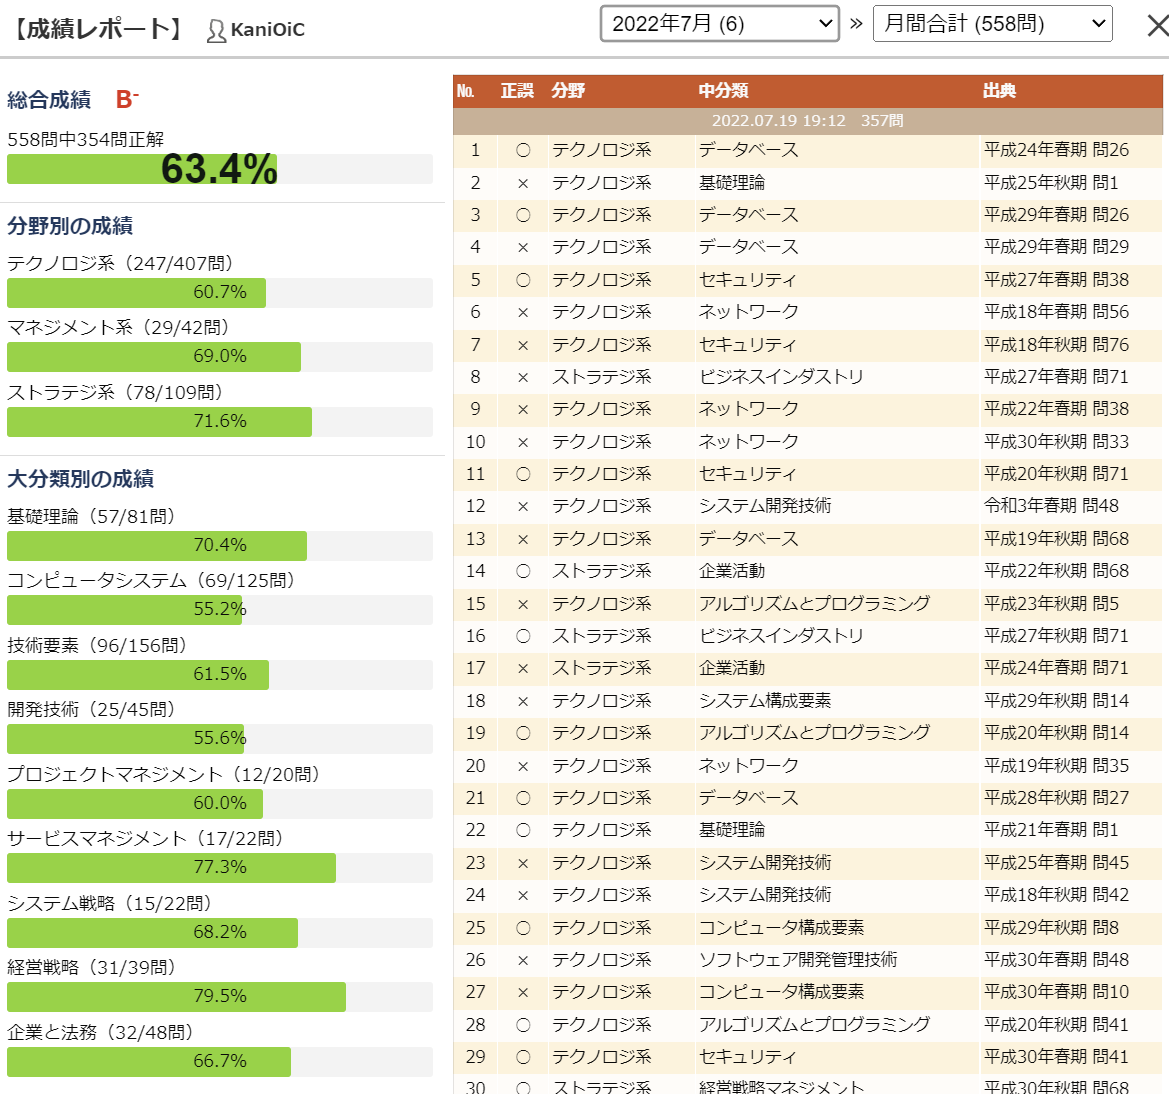This screenshot has width=1169, height=1094.
Task: Click the 企業と法務 66.7% progress bar
Action: (219, 1061)
